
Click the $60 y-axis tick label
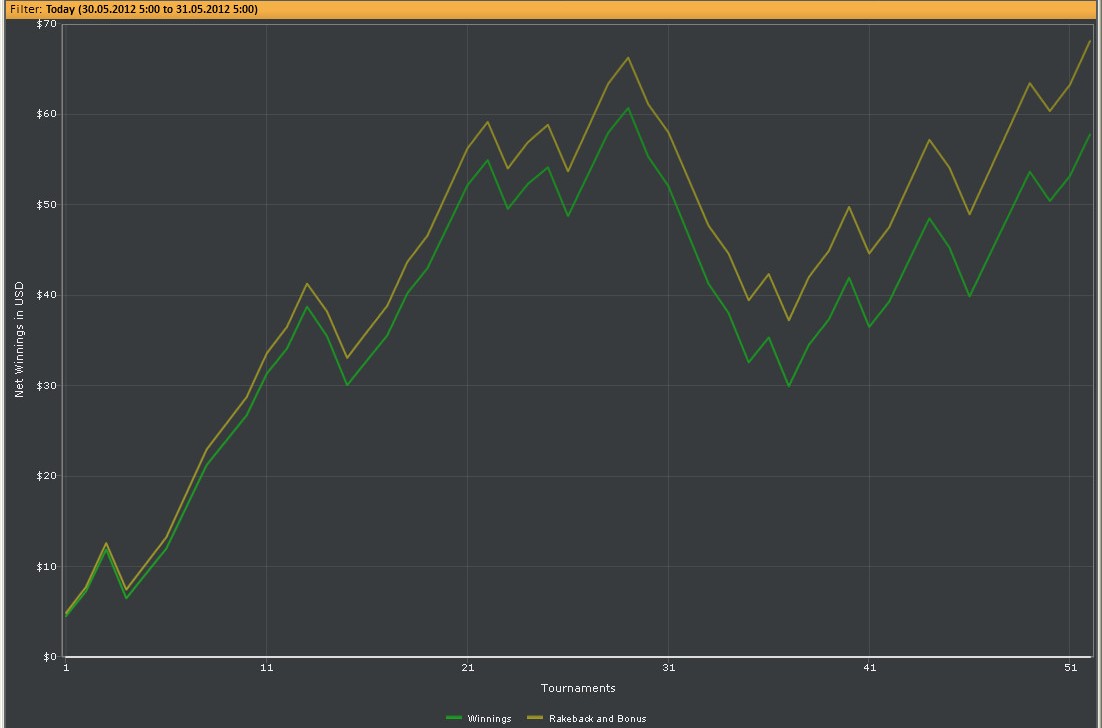coord(46,114)
